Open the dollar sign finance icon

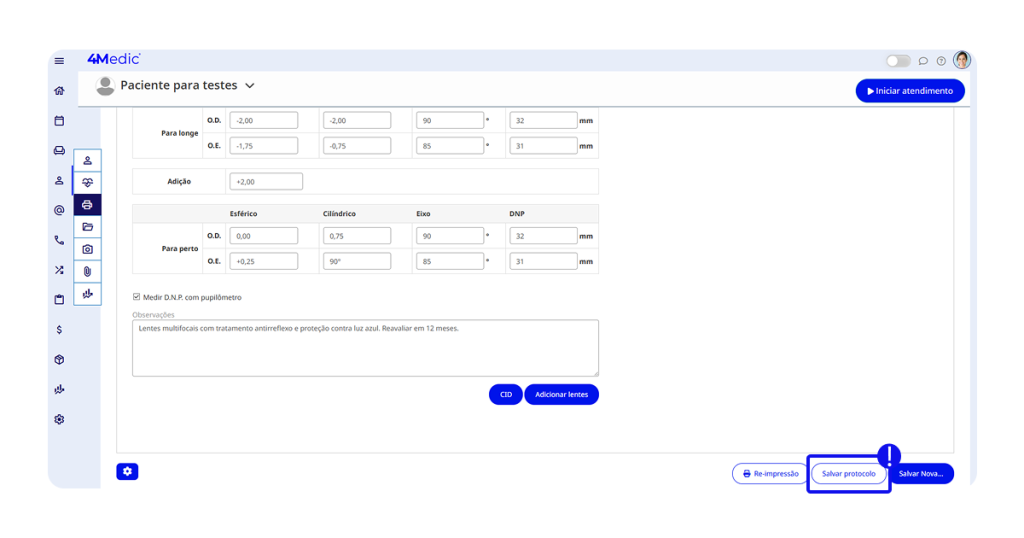[59, 329]
